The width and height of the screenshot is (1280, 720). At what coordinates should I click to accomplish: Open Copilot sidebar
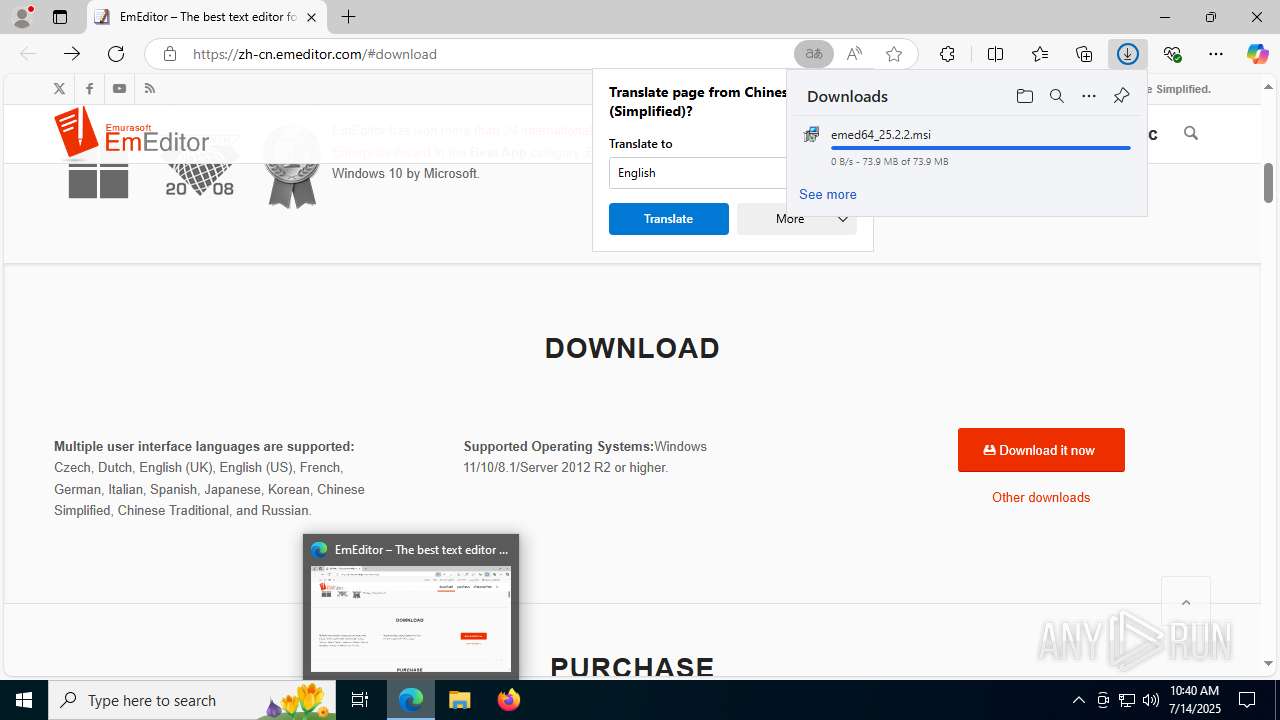pyautogui.click(x=1257, y=54)
